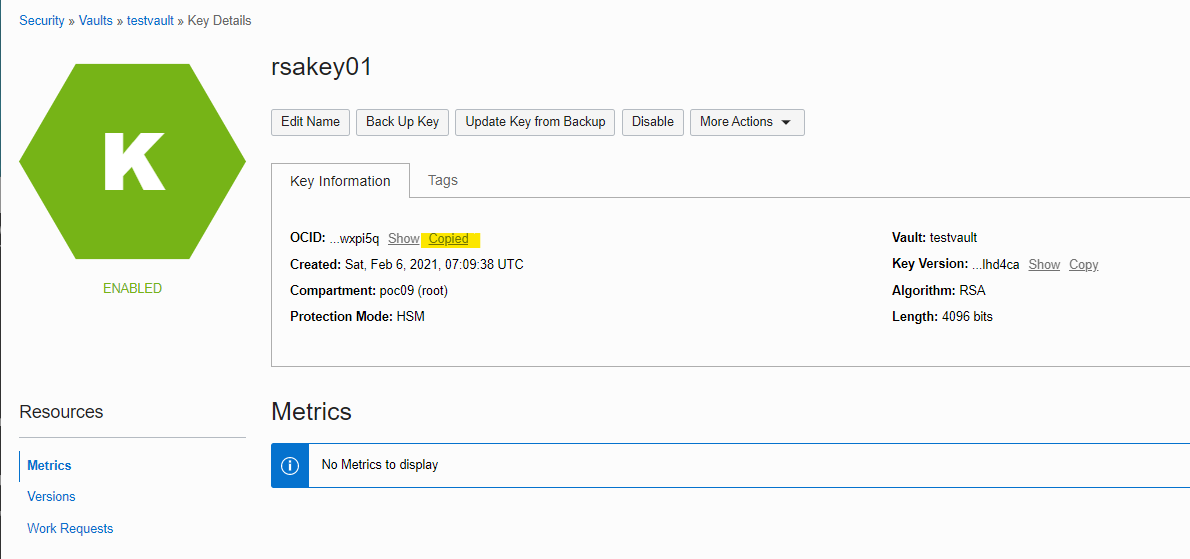Click Update Key from Backup
1190x559 pixels.
pyautogui.click(x=535, y=122)
